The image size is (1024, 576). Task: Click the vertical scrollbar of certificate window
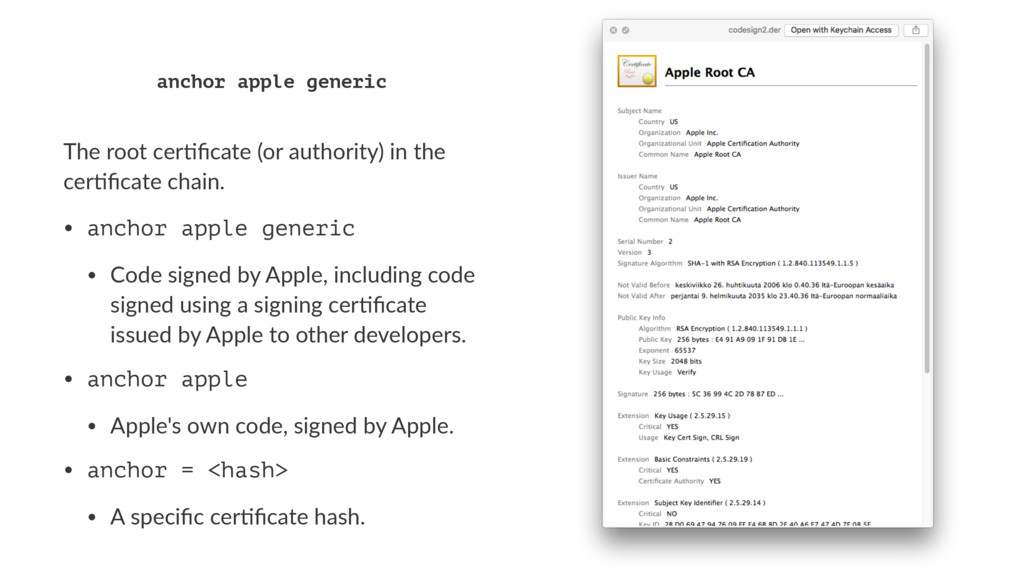coord(927,209)
